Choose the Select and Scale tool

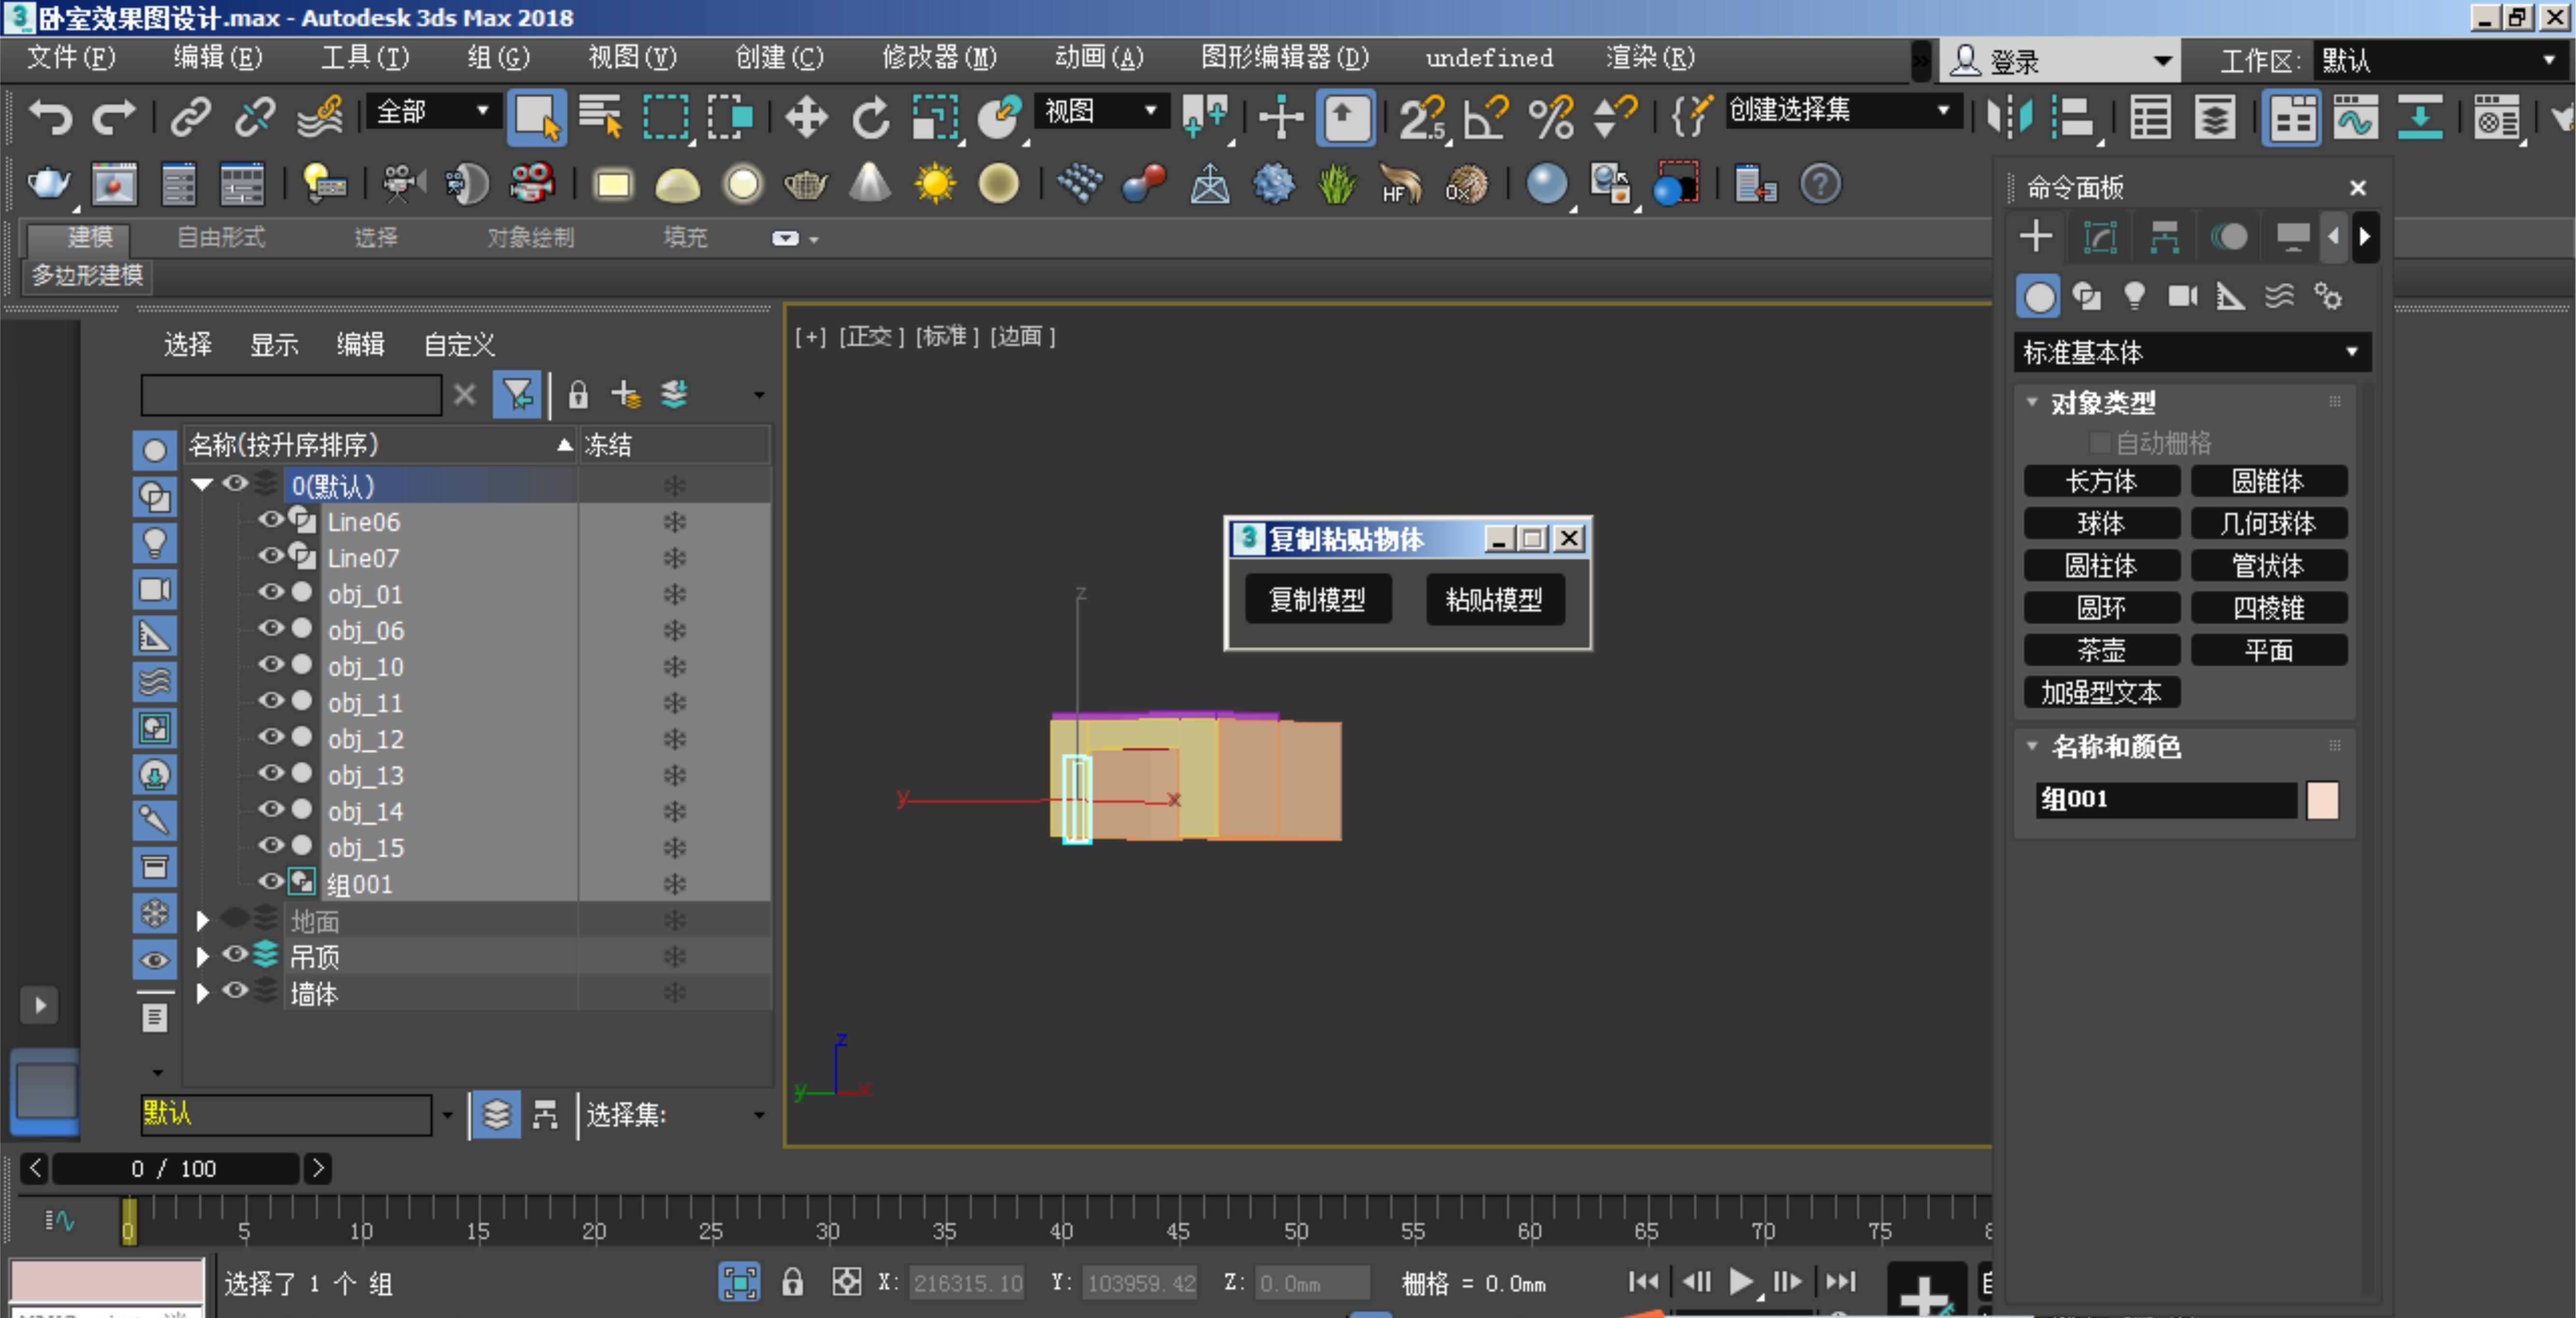coord(935,117)
